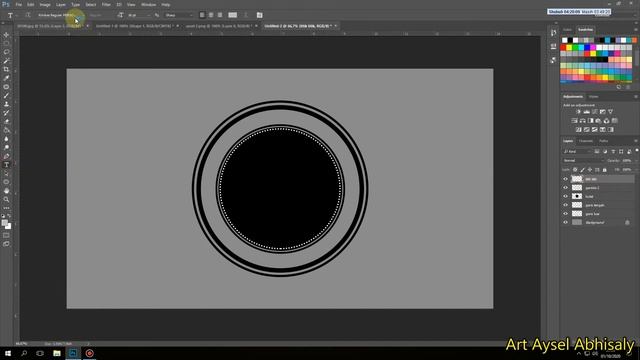Screen dimensions: 640x360
Task: Open the font size dropdown
Action: pyautogui.click(x=139, y=15)
